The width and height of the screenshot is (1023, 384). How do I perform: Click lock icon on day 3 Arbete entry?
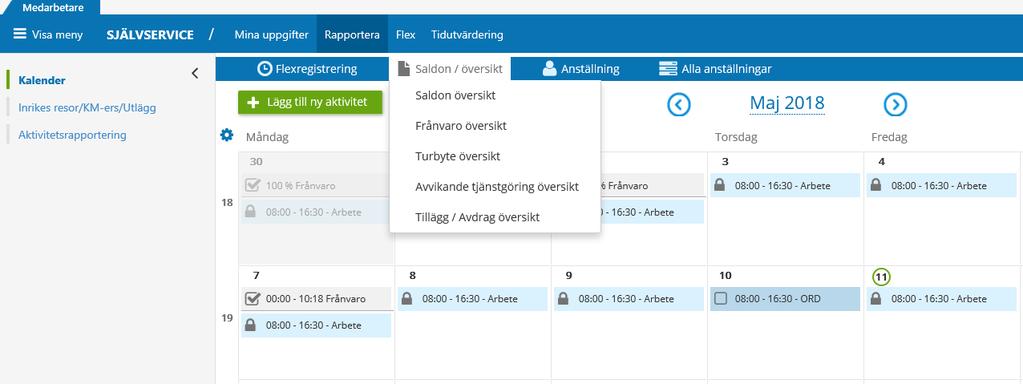pos(719,185)
